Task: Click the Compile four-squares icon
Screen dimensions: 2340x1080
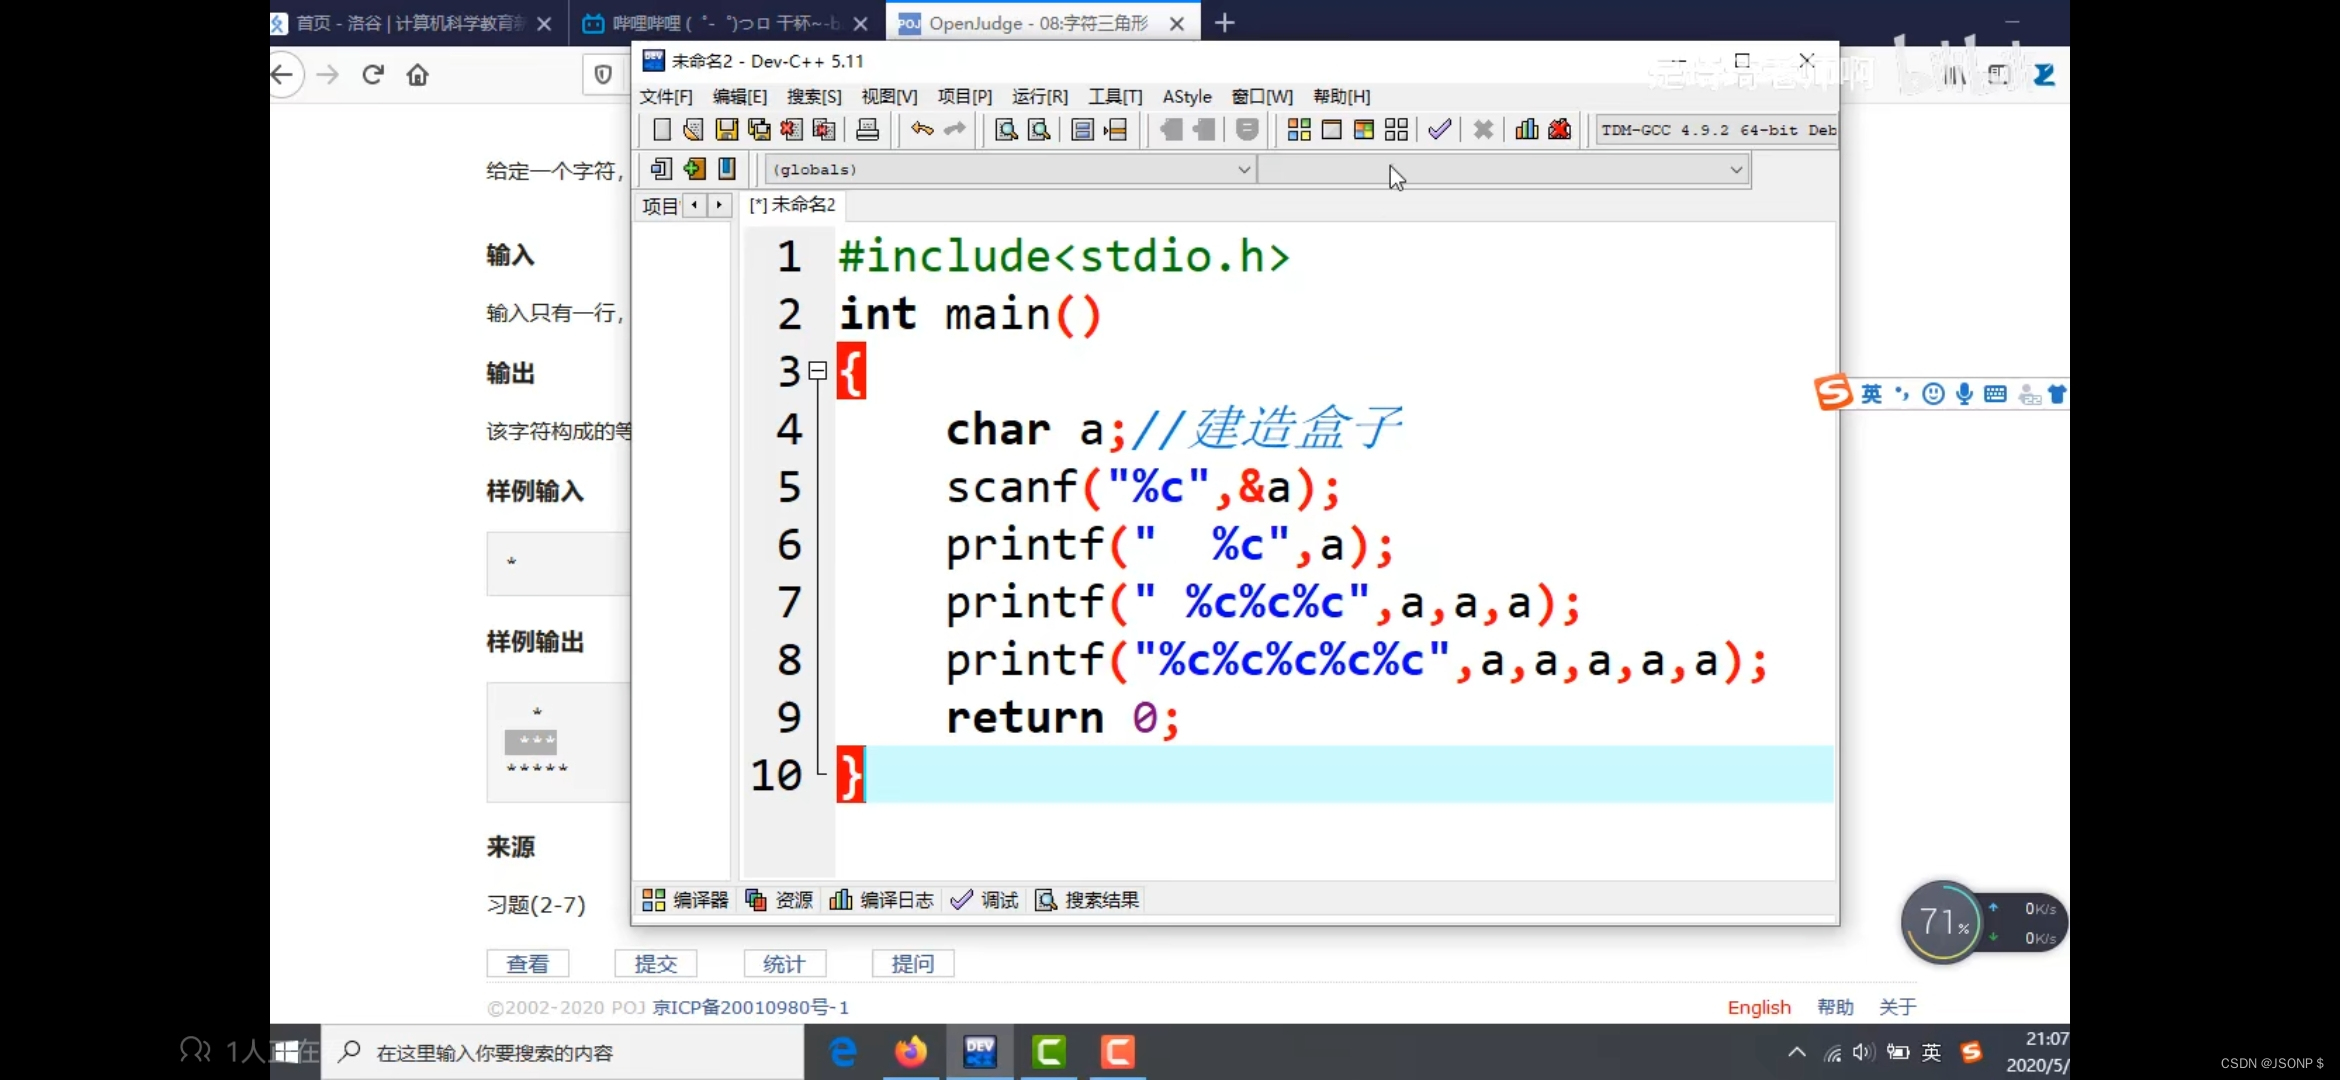Action: 1298,130
